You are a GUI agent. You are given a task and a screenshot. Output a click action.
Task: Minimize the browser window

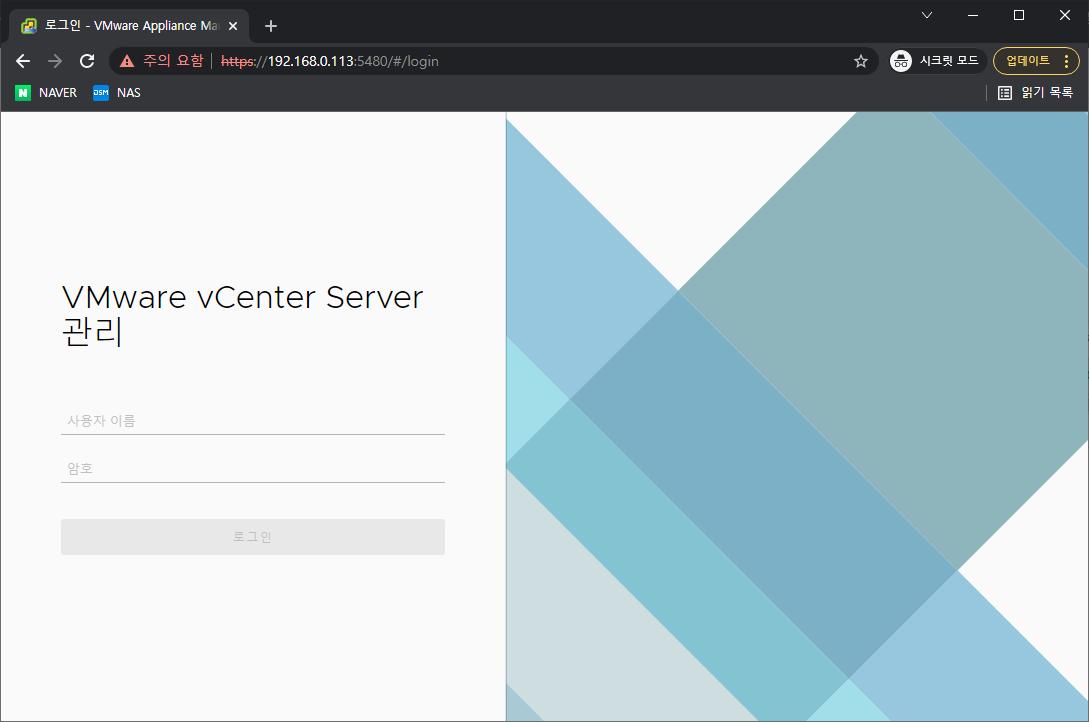coord(973,15)
